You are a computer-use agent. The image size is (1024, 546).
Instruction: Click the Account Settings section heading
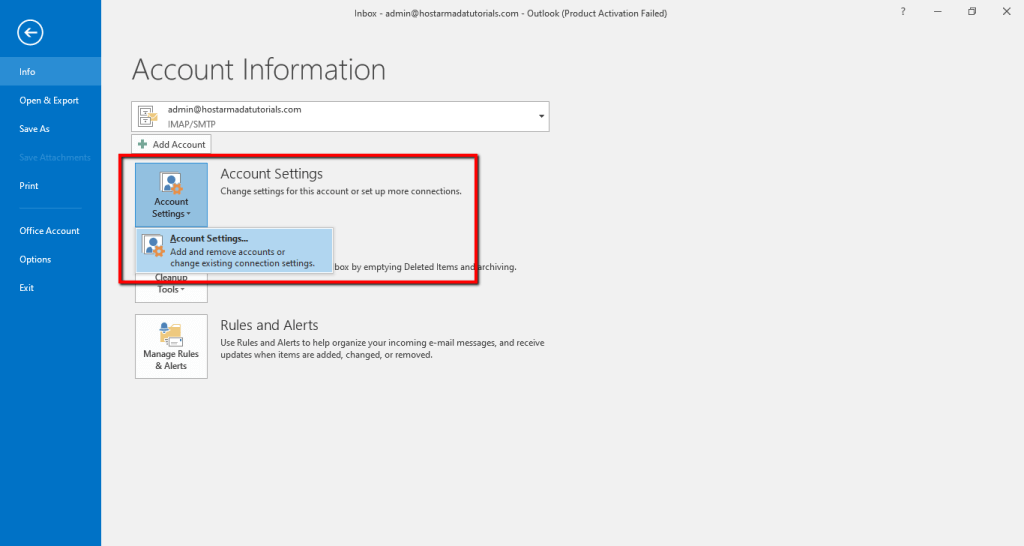click(x=272, y=174)
